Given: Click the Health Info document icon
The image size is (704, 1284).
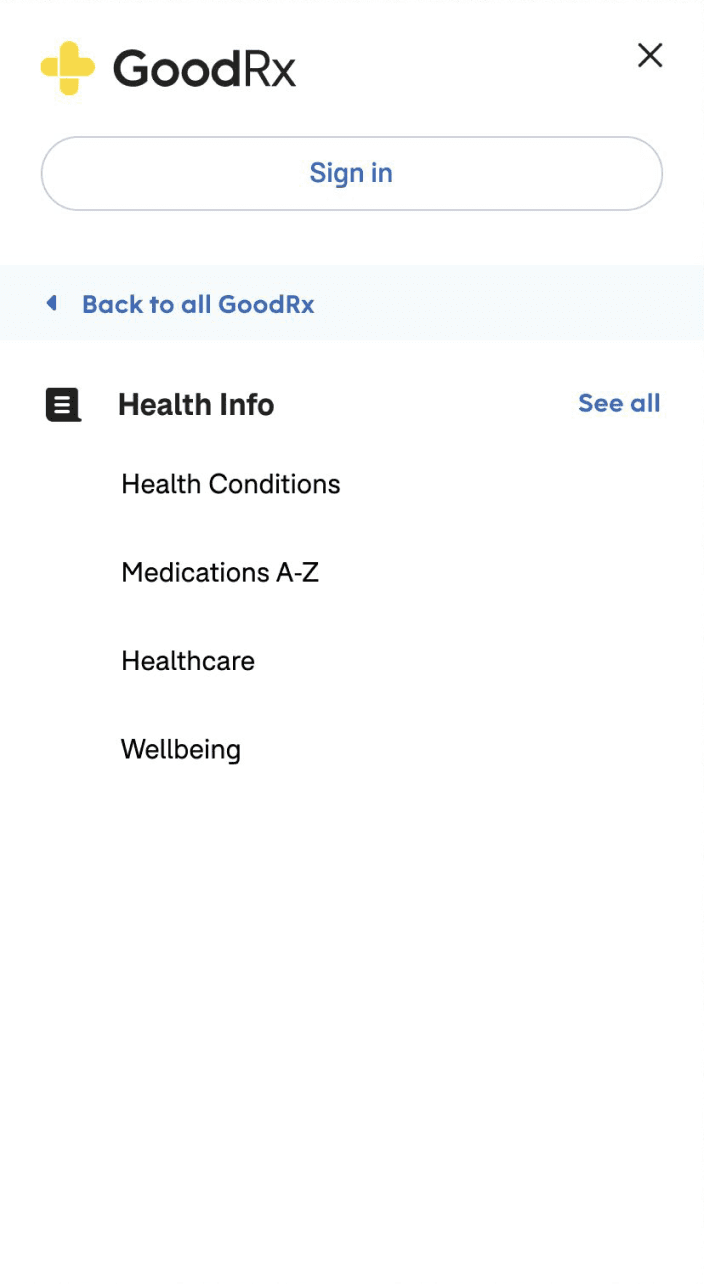Looking at the screenshot, I should [x=63, y=405].
